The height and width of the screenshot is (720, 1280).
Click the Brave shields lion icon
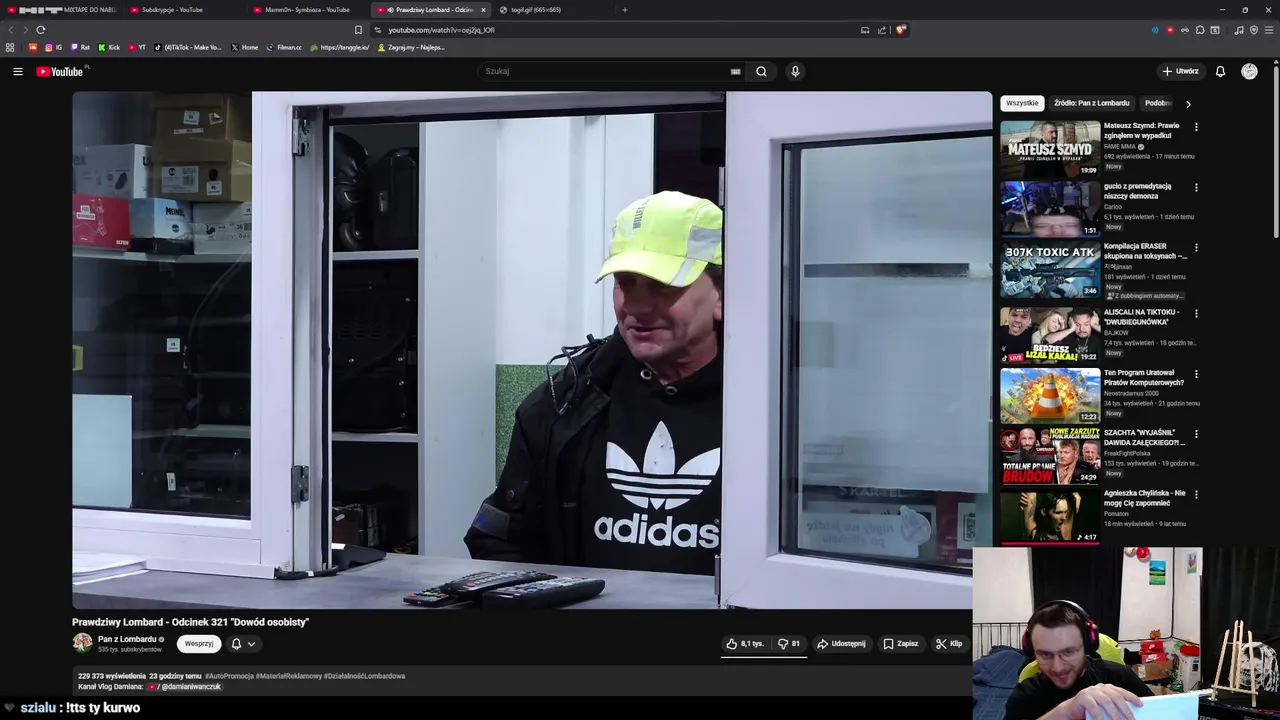click(x=900, y=30)
